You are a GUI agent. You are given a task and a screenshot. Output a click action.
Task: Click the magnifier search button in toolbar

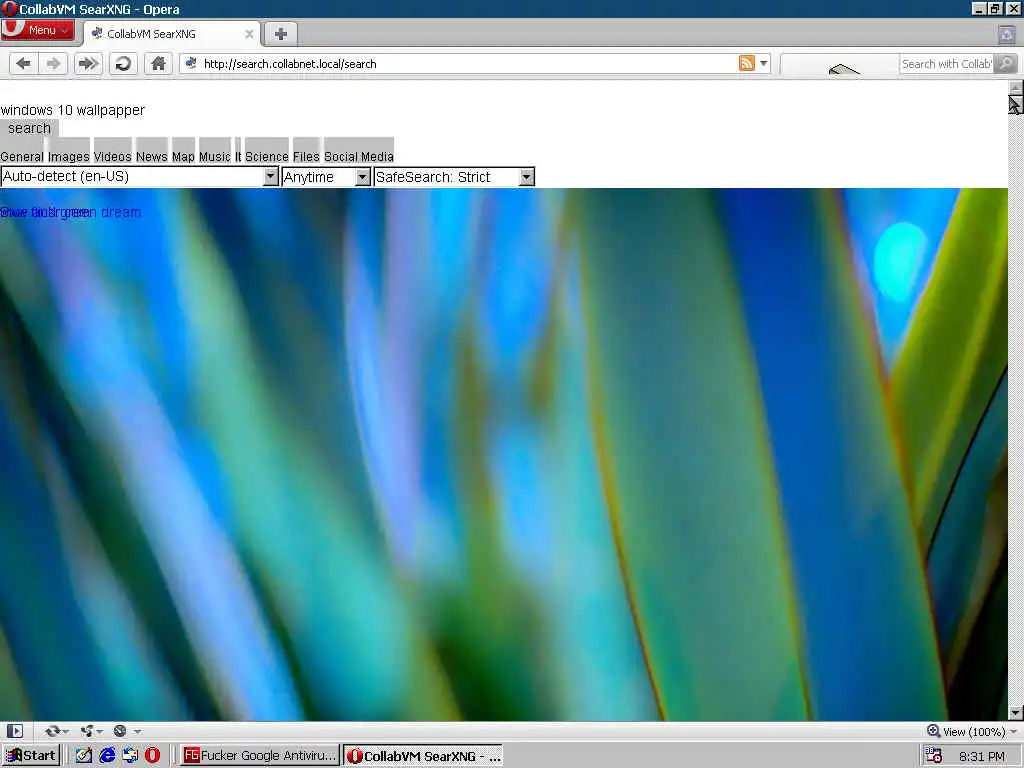[1006, 63]
